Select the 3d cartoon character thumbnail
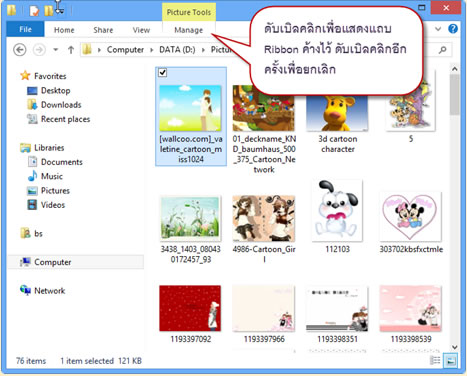 click(x=337, y=112)
